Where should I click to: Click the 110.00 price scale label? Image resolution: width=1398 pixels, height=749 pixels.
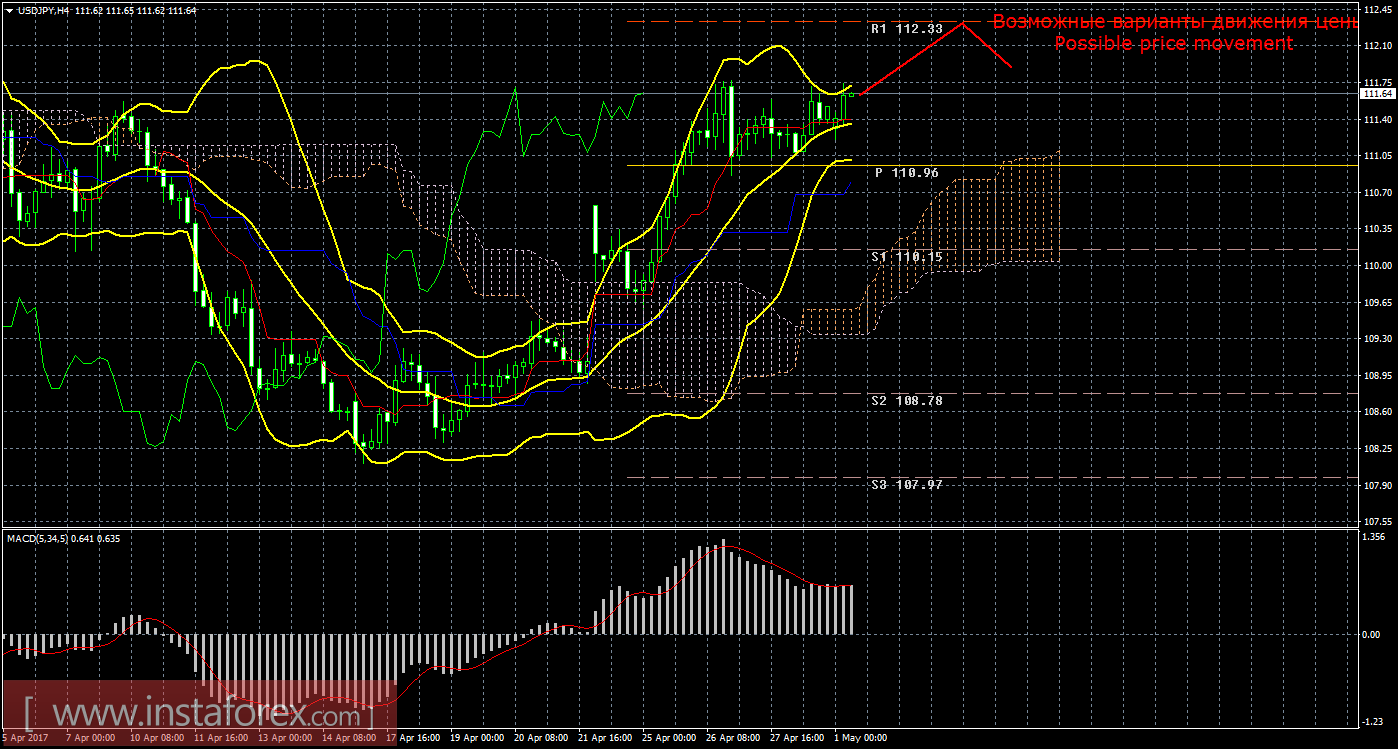[x=1377, y=266]
